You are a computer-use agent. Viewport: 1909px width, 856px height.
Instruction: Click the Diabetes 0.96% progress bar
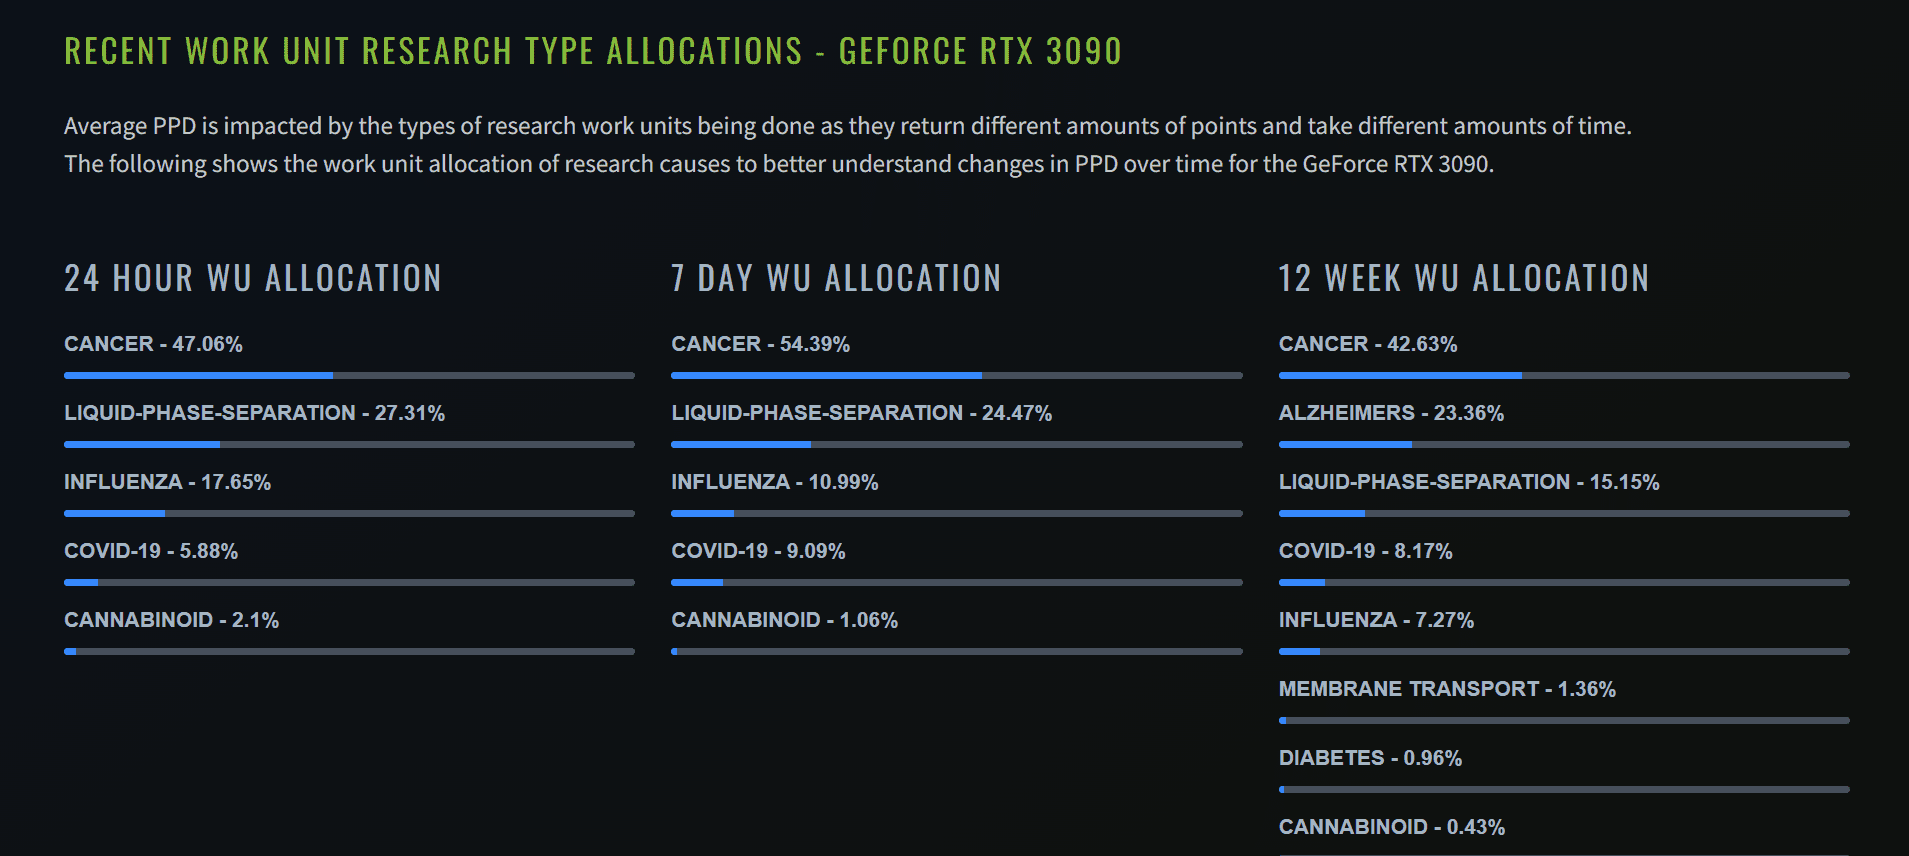pyautogui.click(x=1564, y=790)
